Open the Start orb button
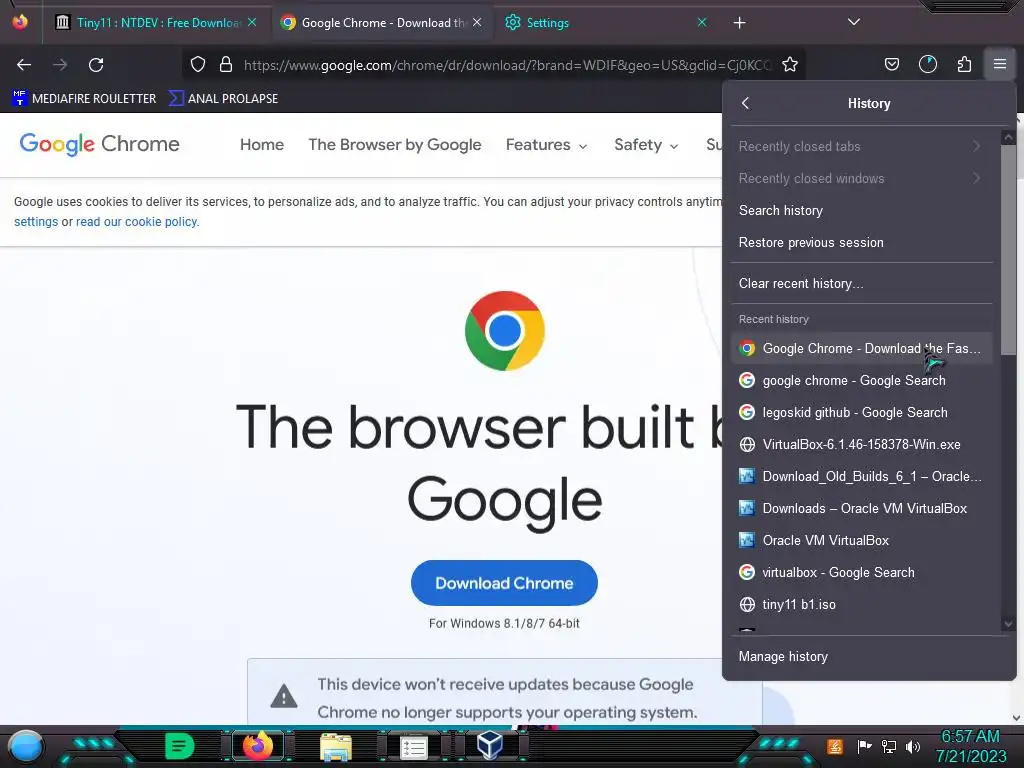1024x768 pixels. pos(26,746)
